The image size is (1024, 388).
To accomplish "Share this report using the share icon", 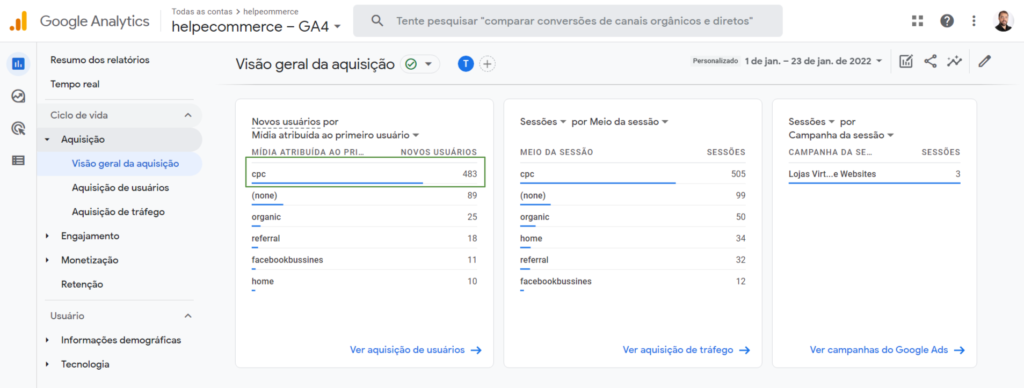I will 930,61.
